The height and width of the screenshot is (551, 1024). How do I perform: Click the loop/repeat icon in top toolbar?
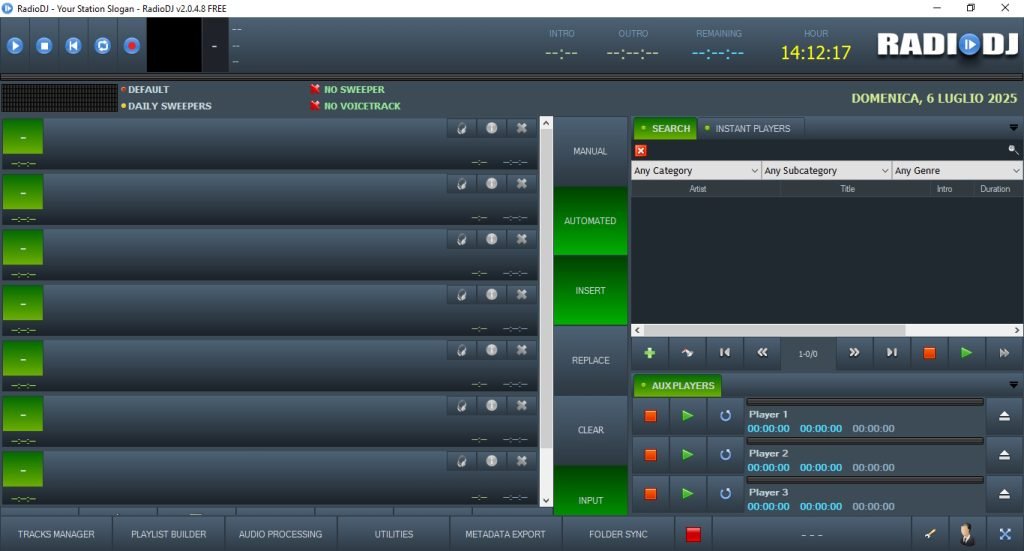pyautogui.click(x=102, y=45)
